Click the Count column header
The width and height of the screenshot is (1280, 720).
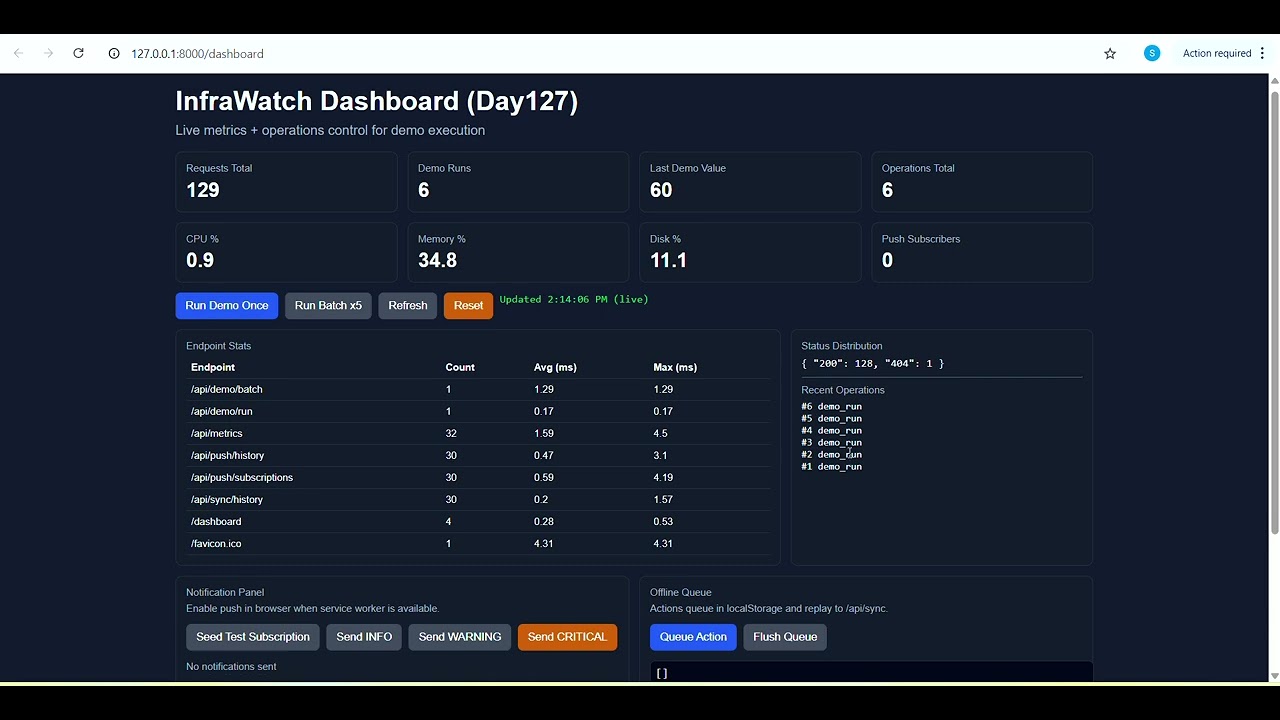(460, 367)
